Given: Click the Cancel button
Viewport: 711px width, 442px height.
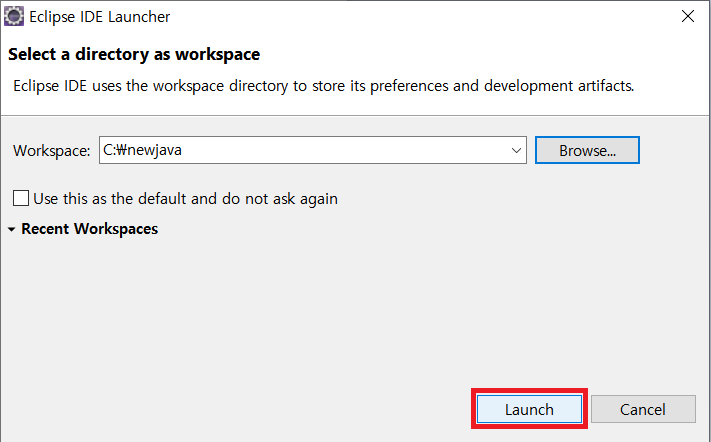Looking at the screenshot, I should [643, 409].
